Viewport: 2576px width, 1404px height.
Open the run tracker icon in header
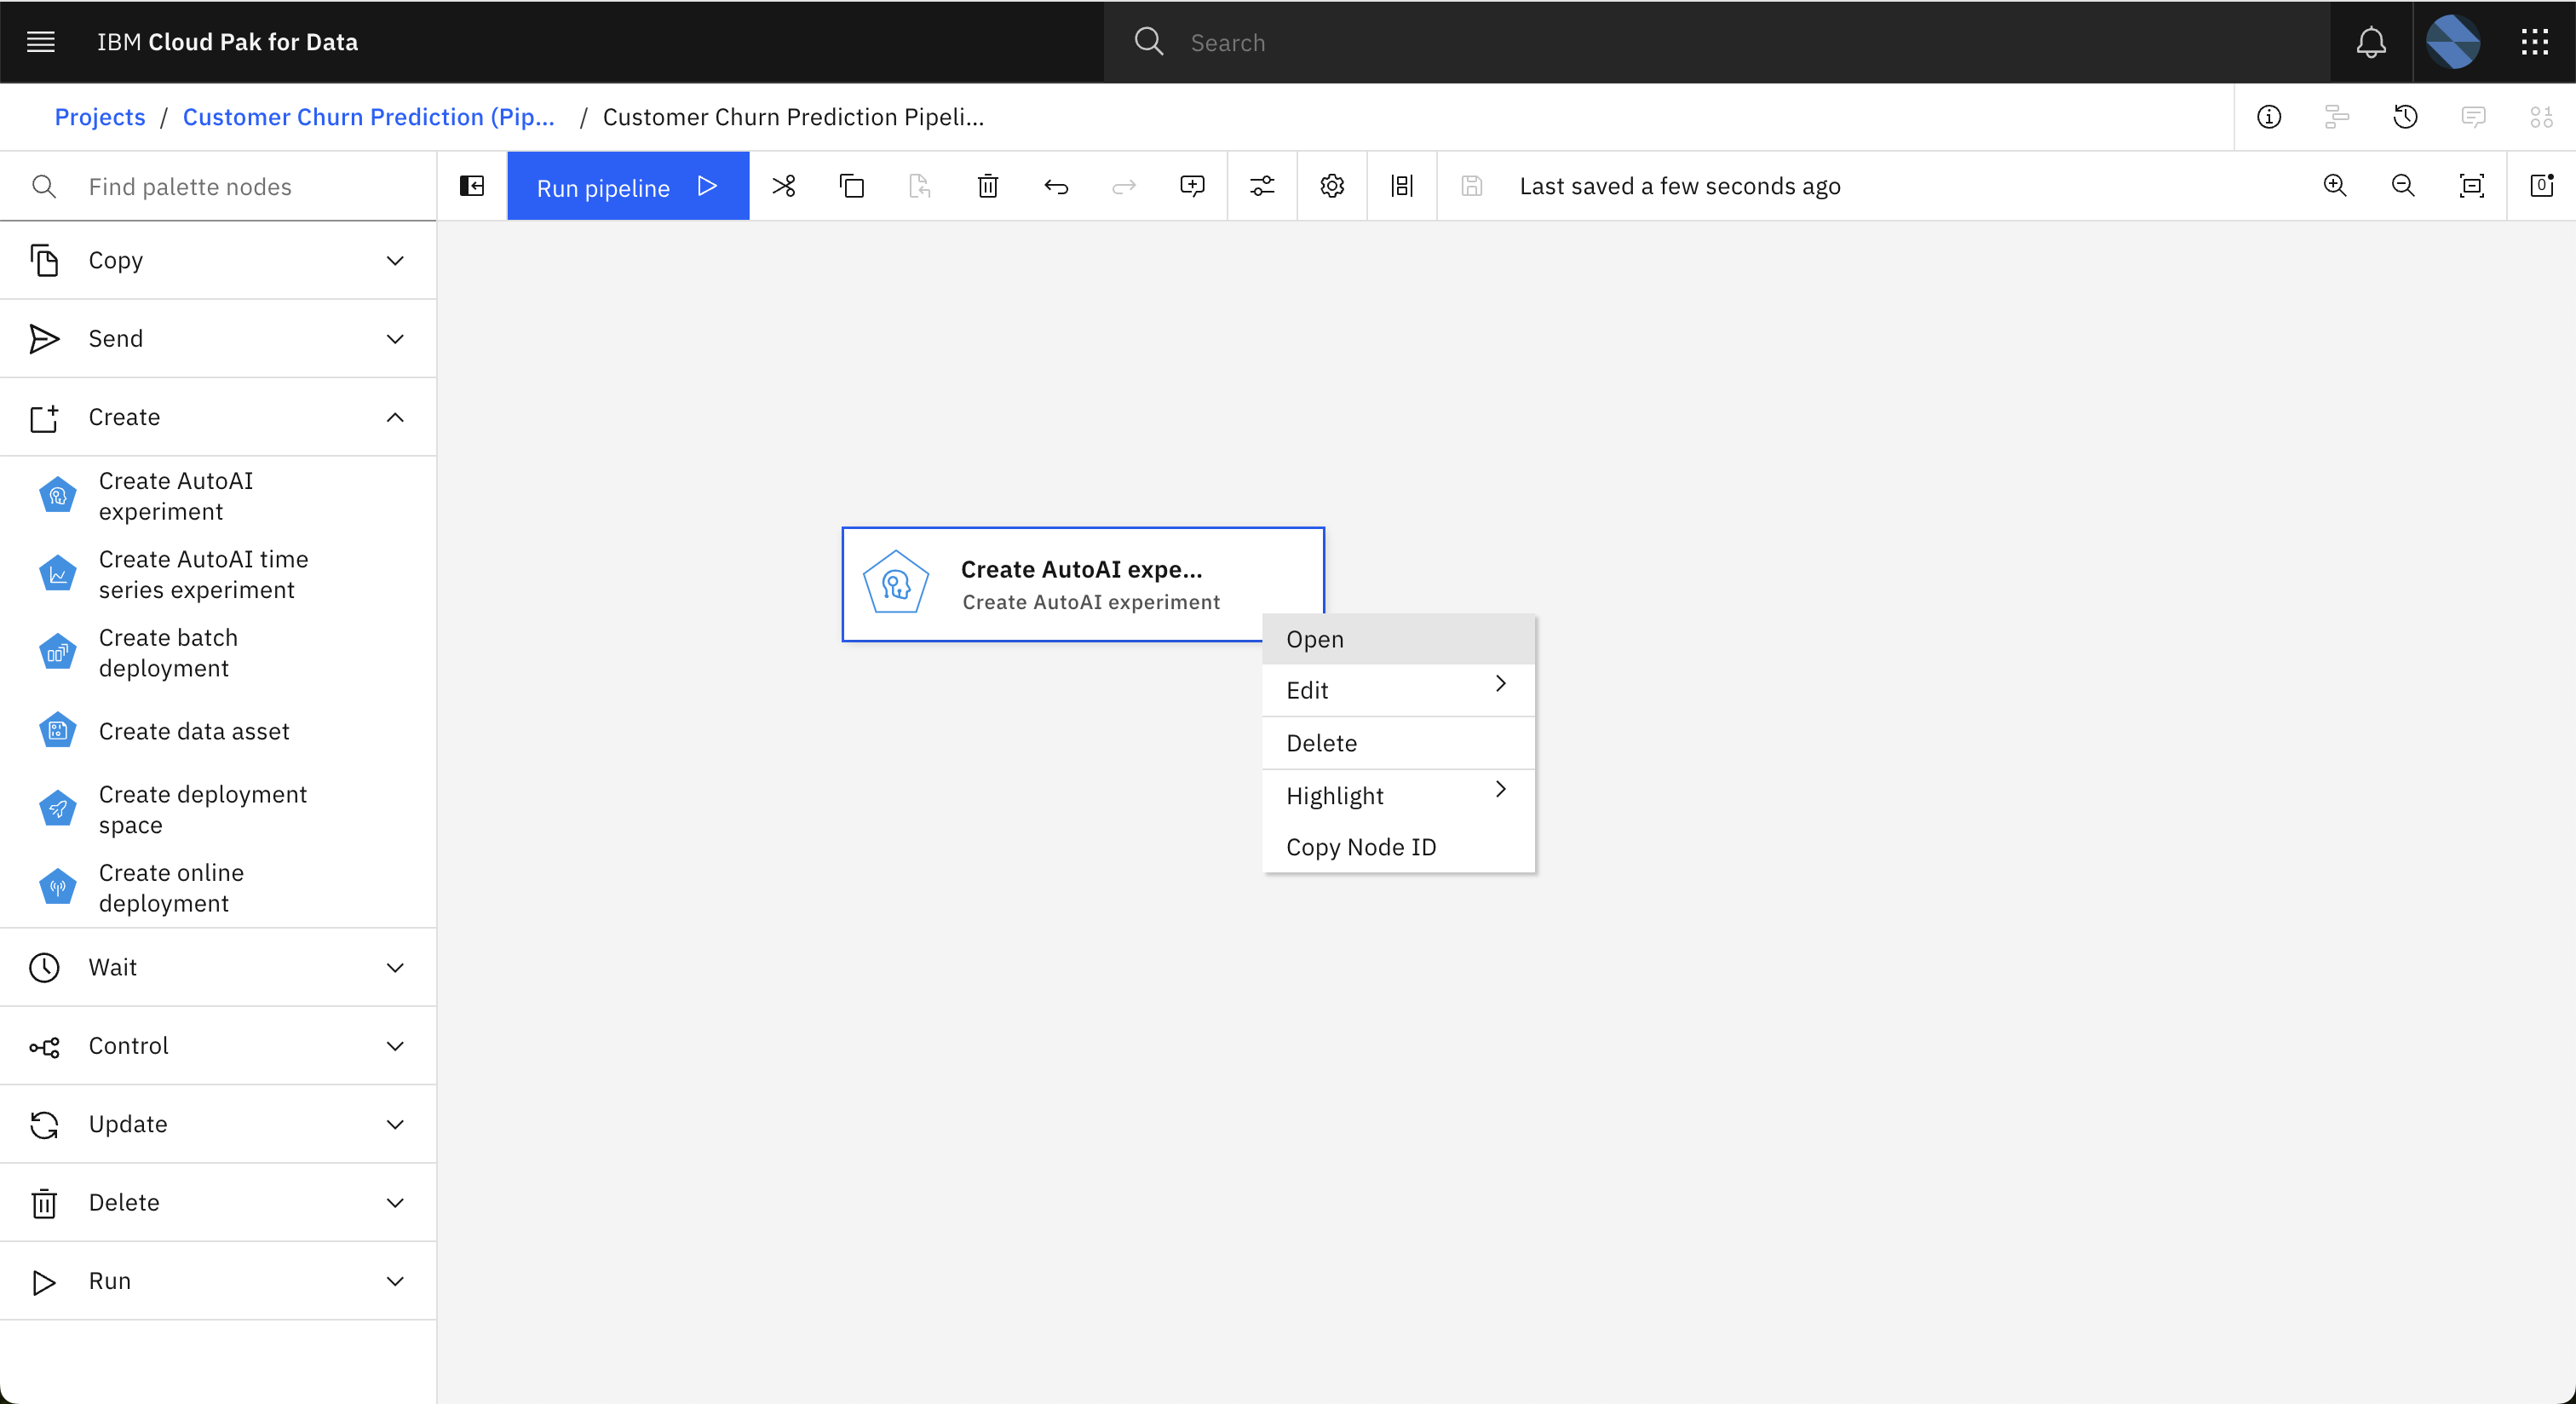click(x=2337, y=117)
